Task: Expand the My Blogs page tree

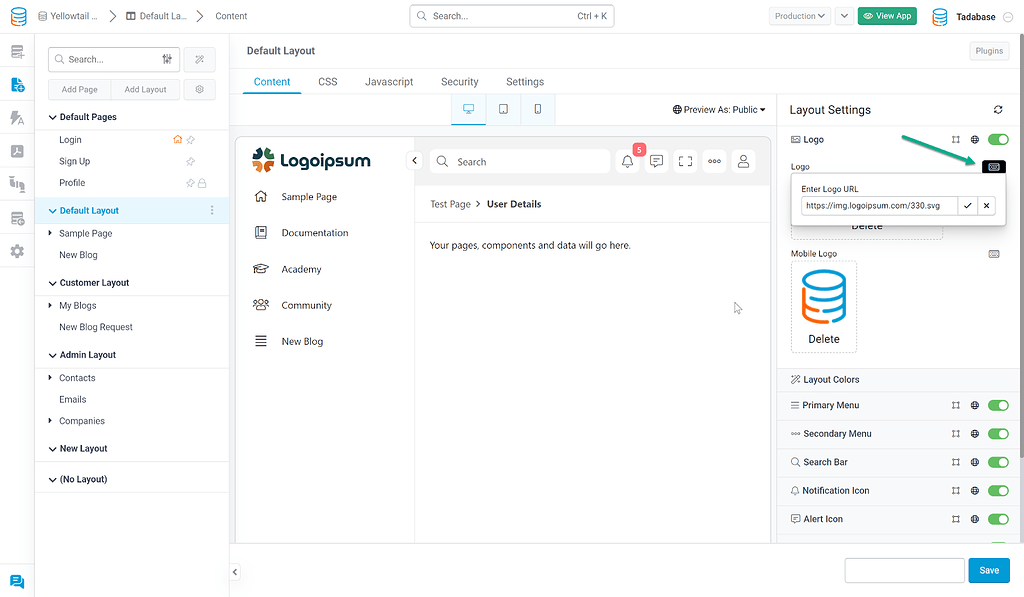Action: click(x=50, y=305)
